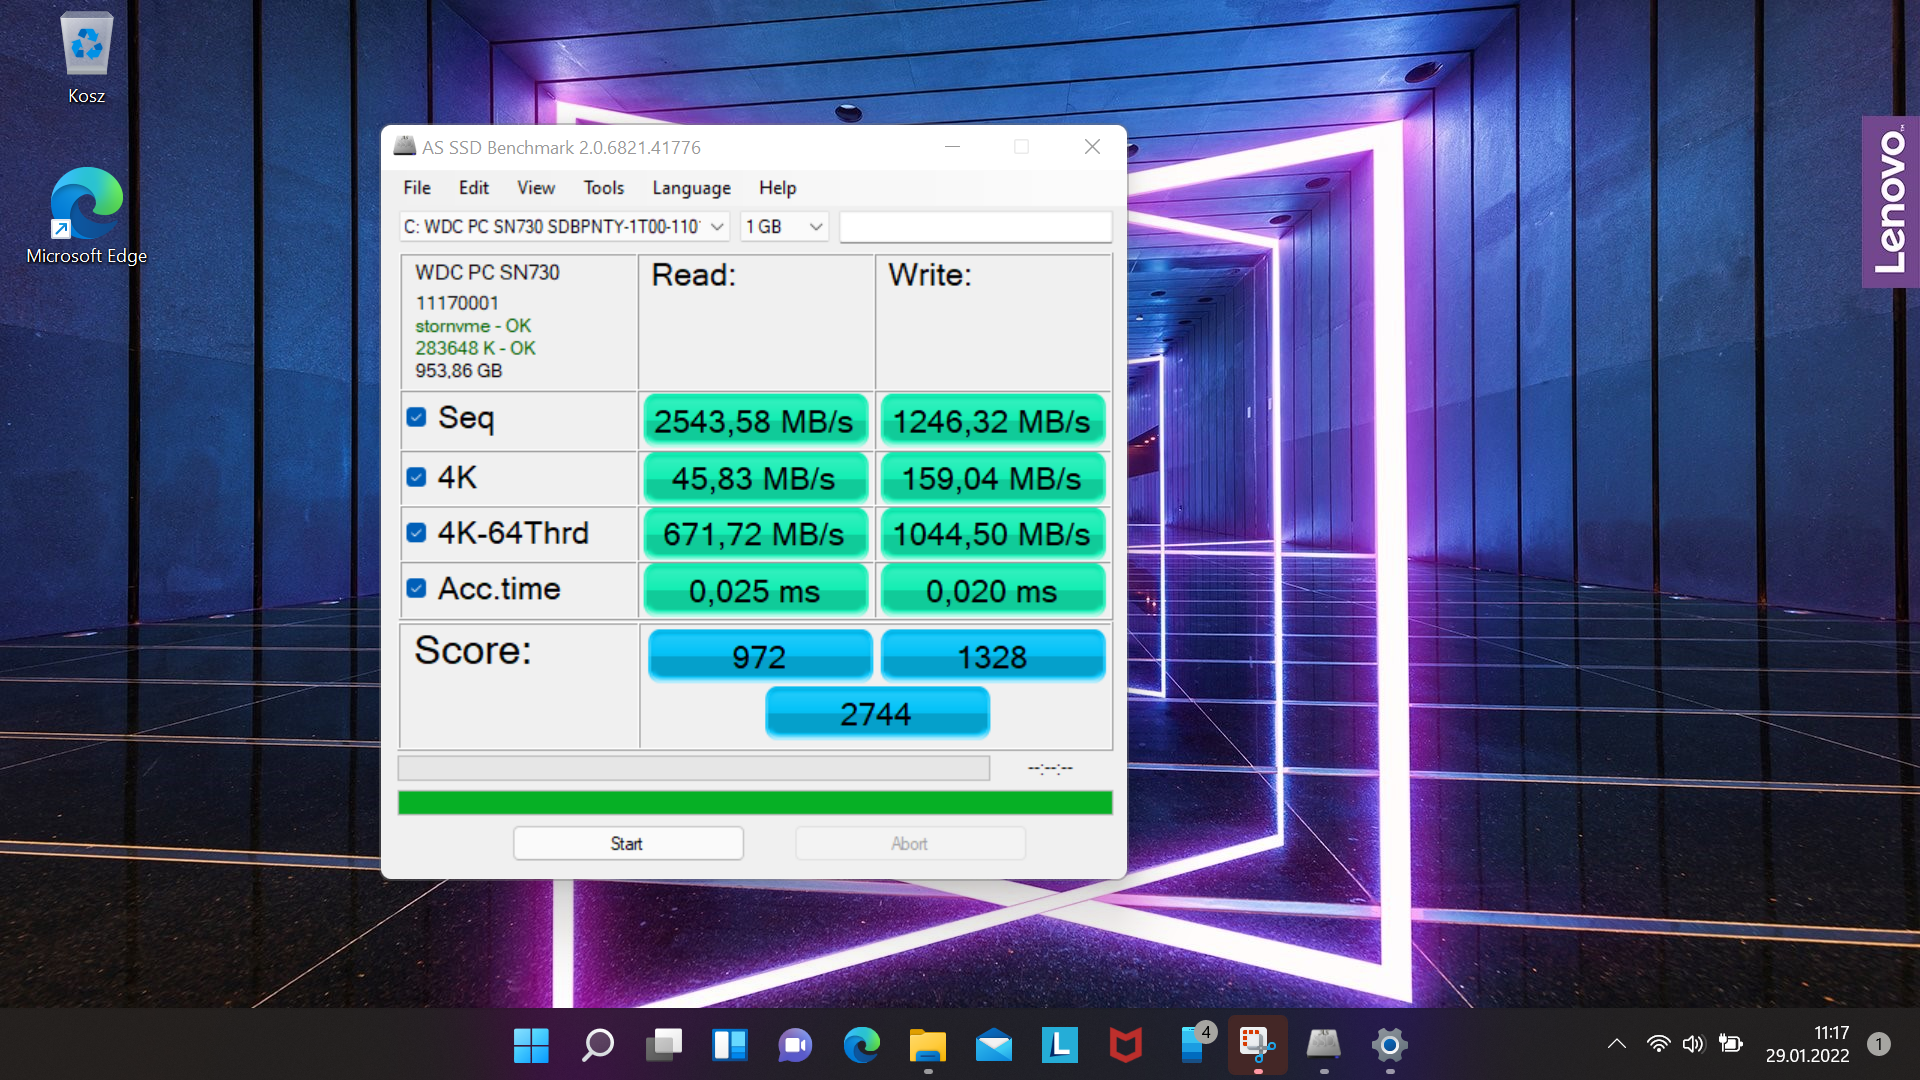Image resolution: width=1920 pixels, height=1080 pixels.
Task: Click the Start benchmark button
Action: coord(628,844)
